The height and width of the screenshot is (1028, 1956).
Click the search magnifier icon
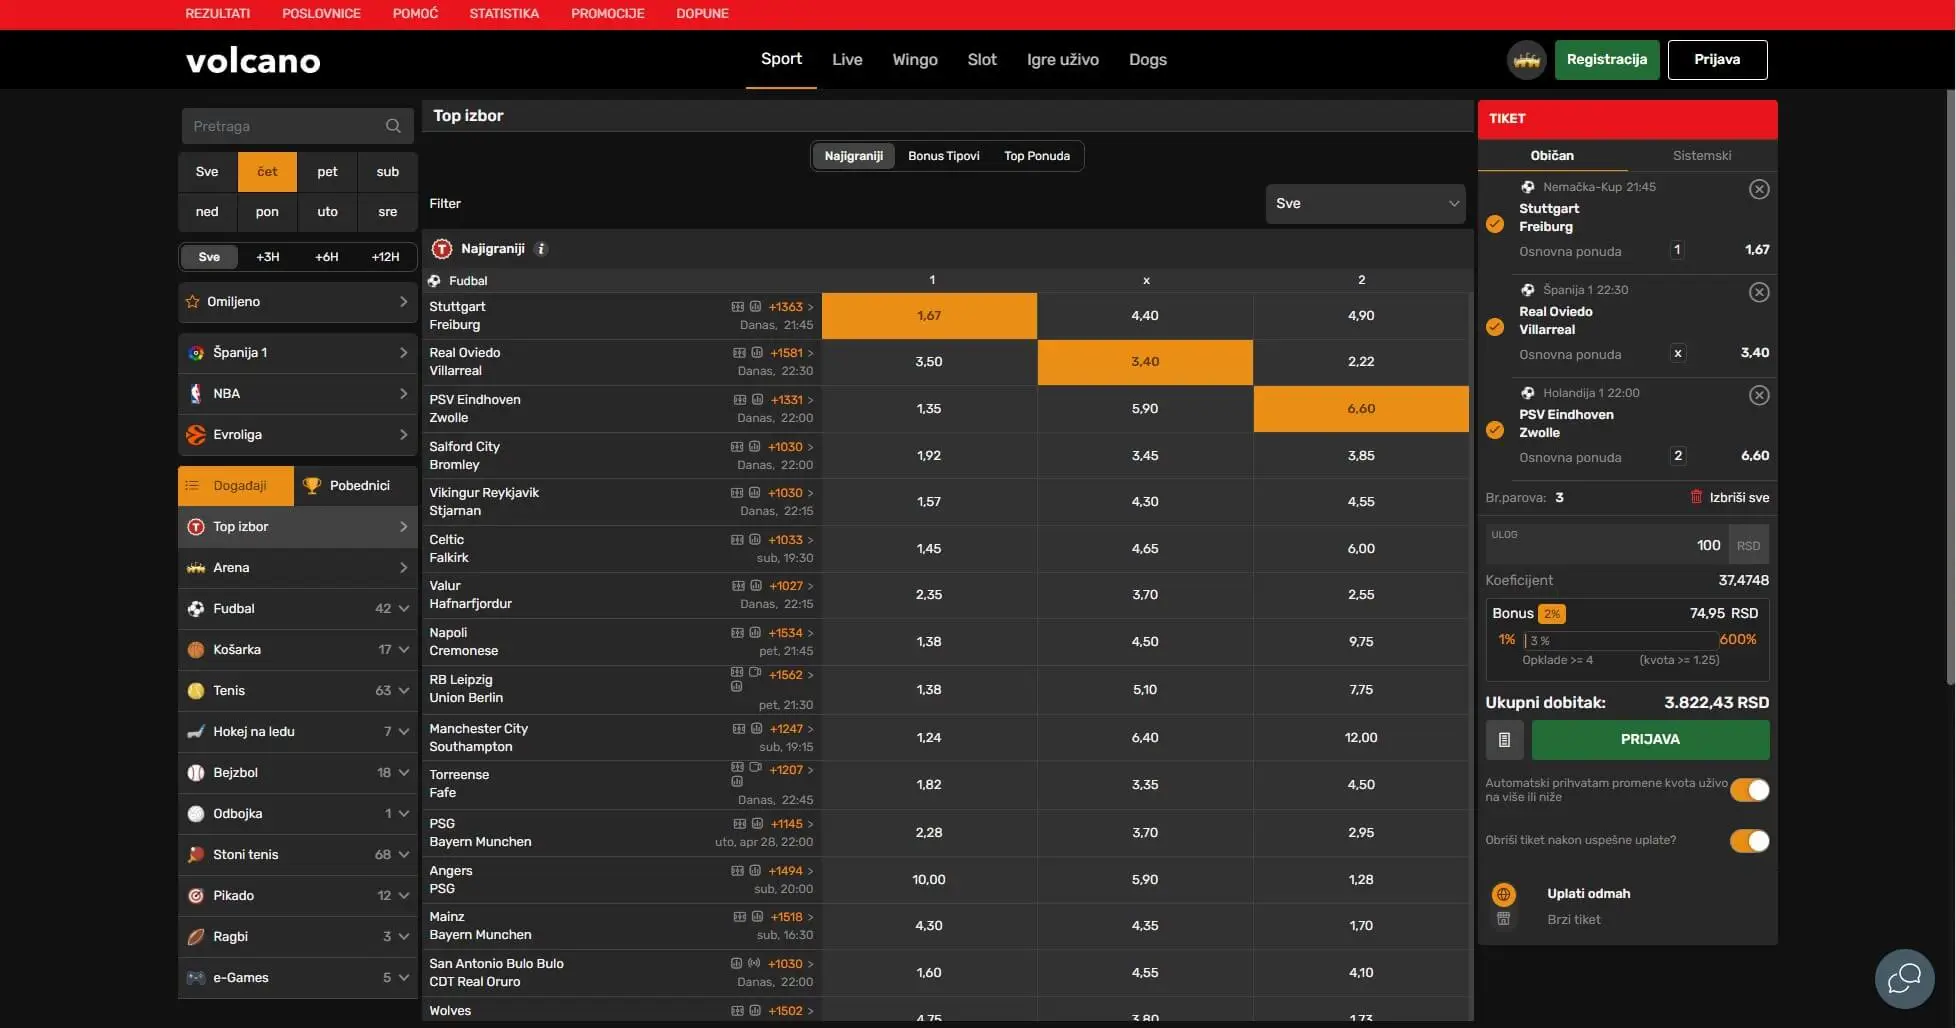[393, 126]
